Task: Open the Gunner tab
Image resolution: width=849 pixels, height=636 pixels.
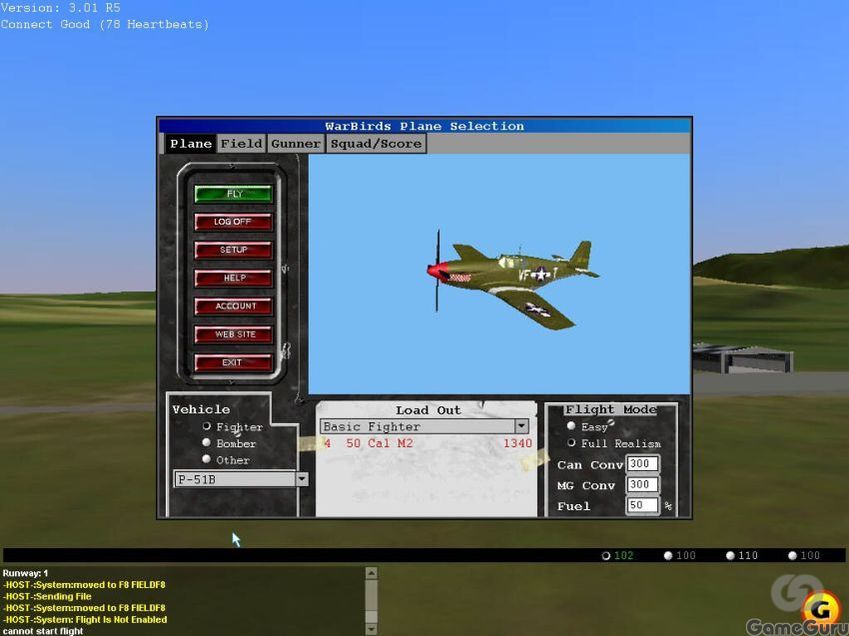Action: pyautogui.click(x=296, y=144)
